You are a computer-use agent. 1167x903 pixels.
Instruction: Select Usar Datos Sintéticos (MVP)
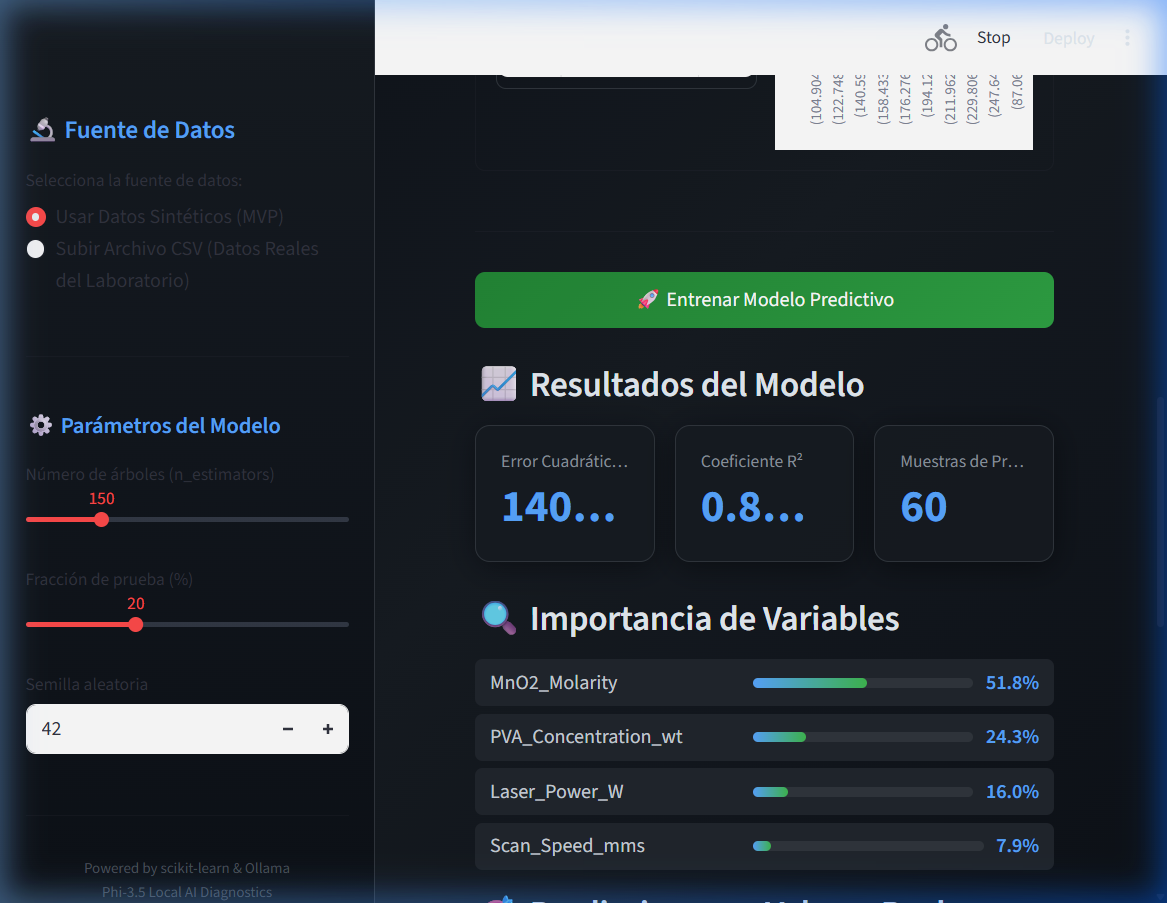click(35, 216)
